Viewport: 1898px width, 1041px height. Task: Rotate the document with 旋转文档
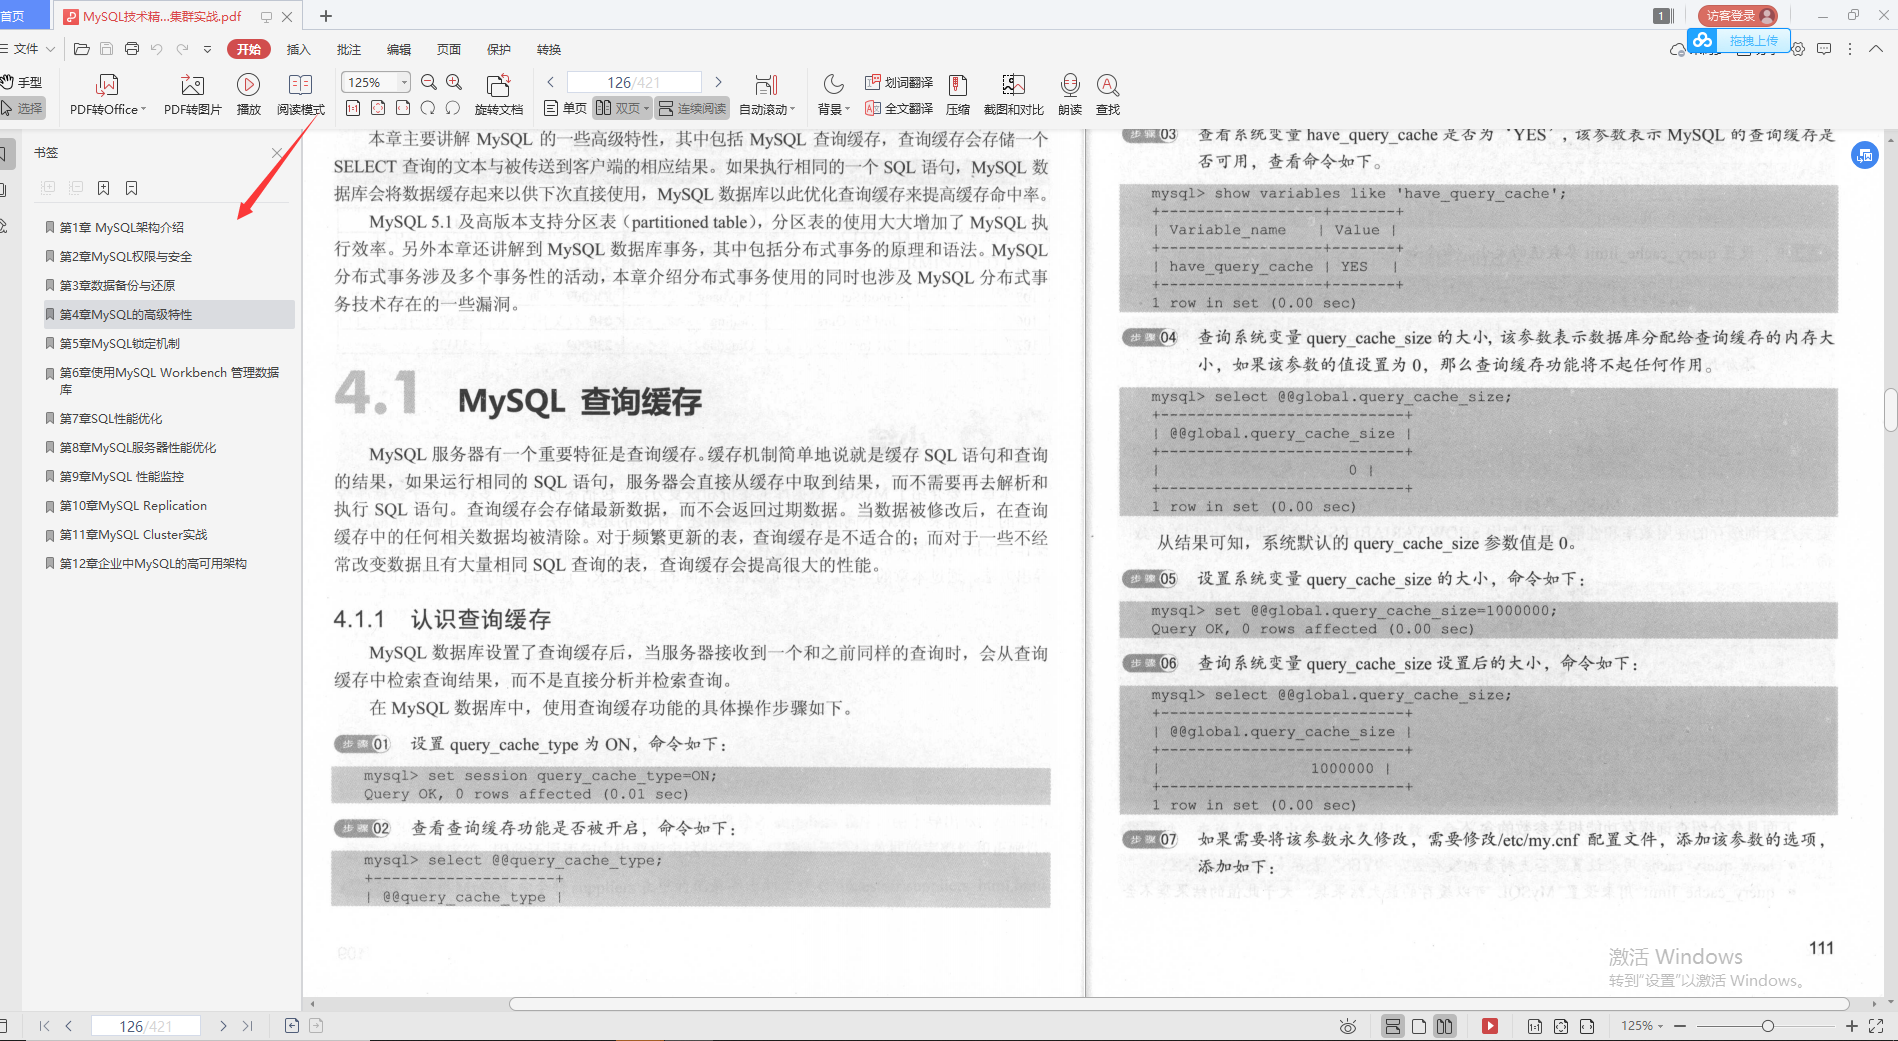point(499,93)
